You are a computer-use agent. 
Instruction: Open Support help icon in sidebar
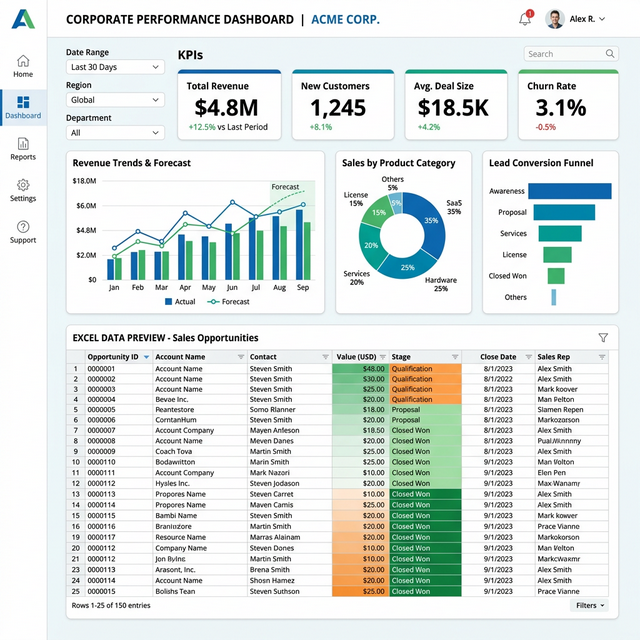click(23, 232)
